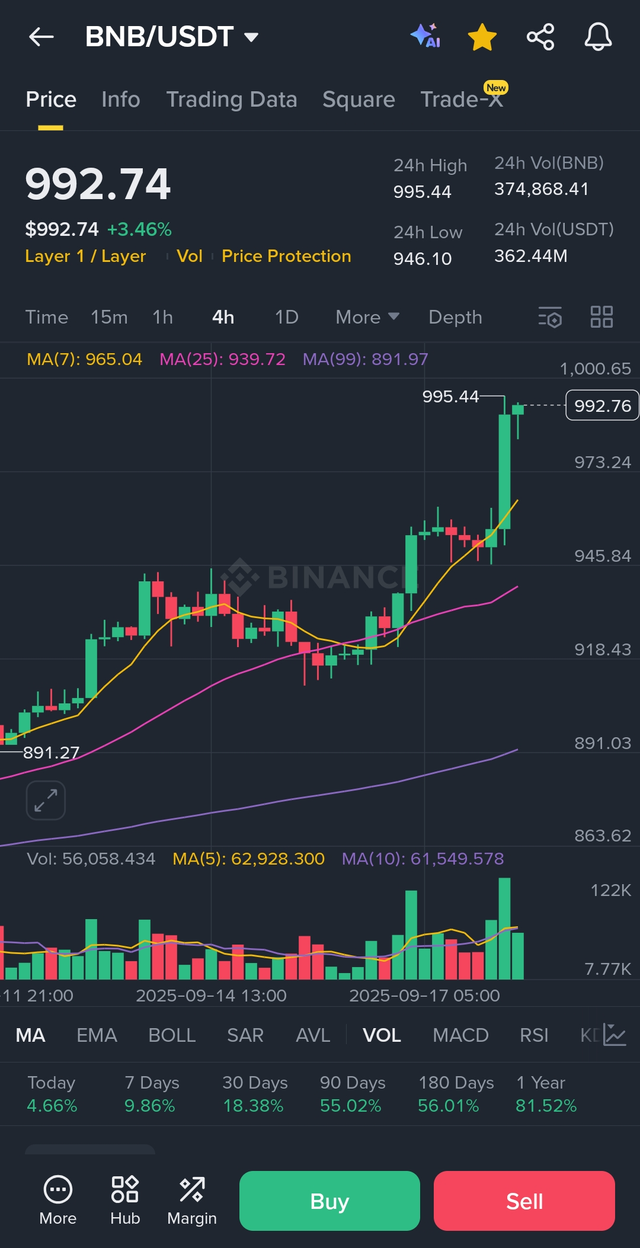
Task: Tap the volume MA(5): 62,928.300 label
Action: click(x=248, y=859)
